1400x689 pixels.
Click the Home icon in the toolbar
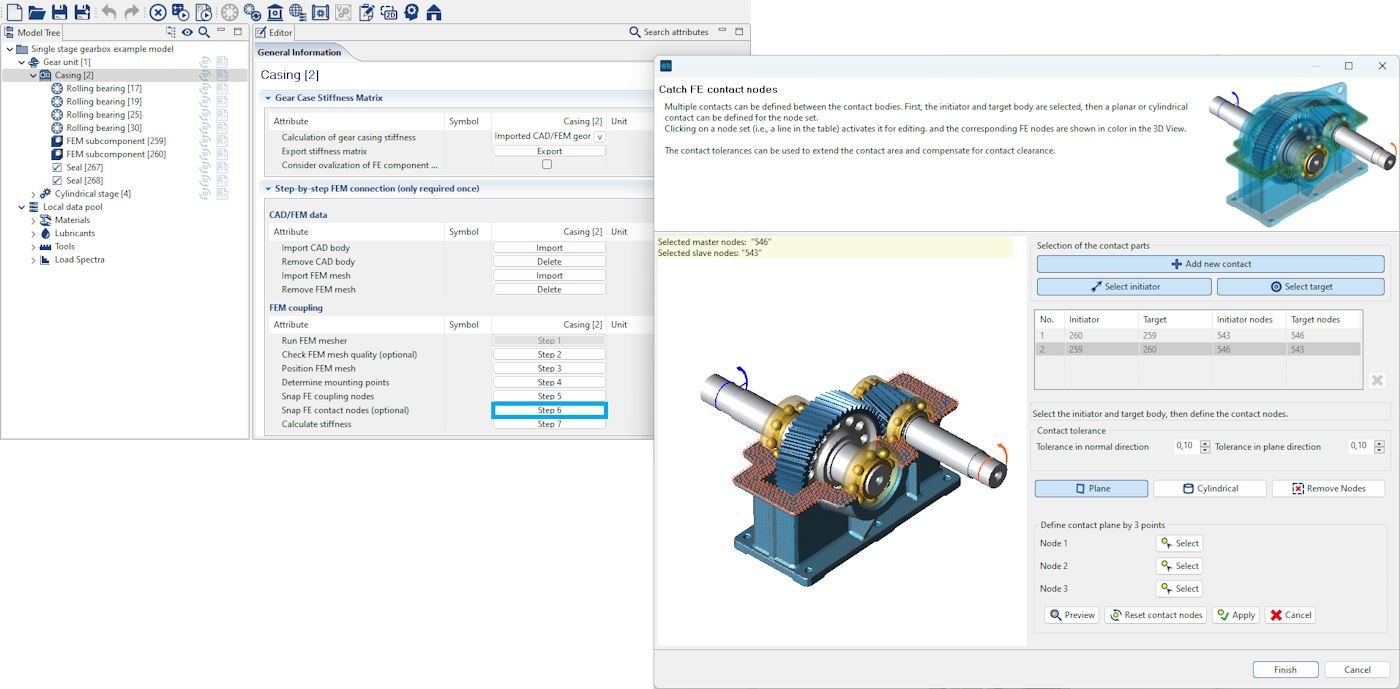(434, 12)
